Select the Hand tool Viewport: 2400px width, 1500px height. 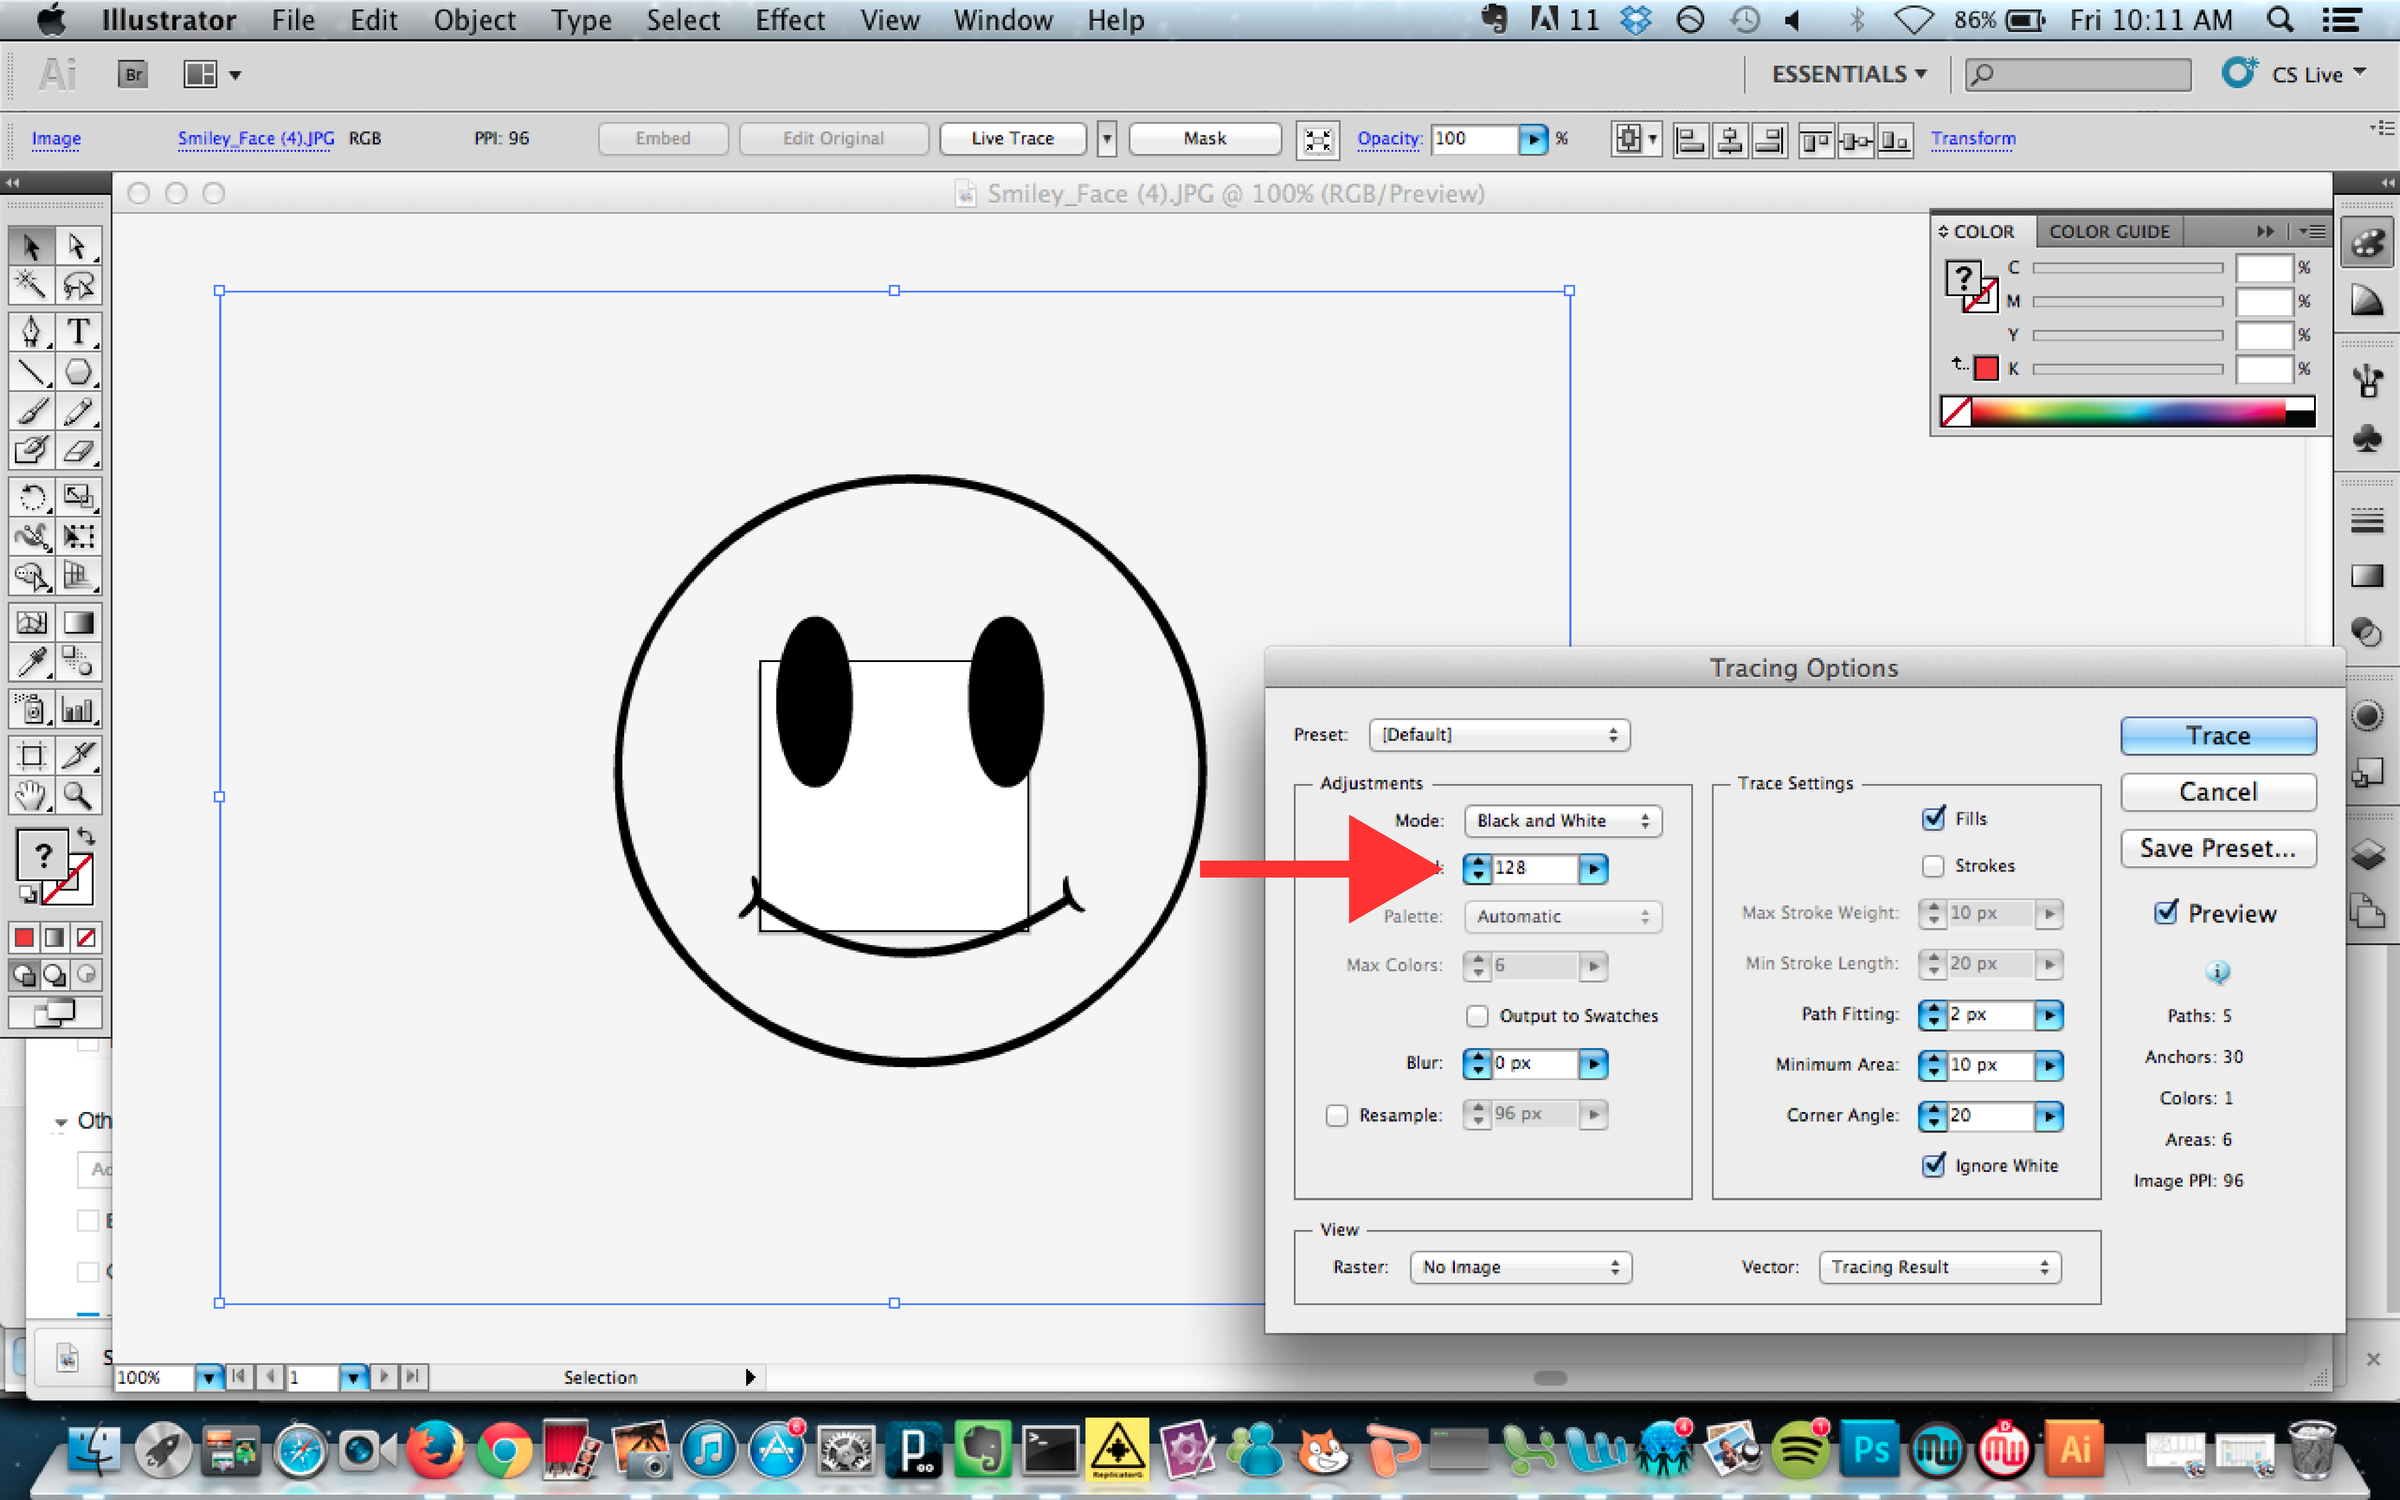(x=31, y=795)
